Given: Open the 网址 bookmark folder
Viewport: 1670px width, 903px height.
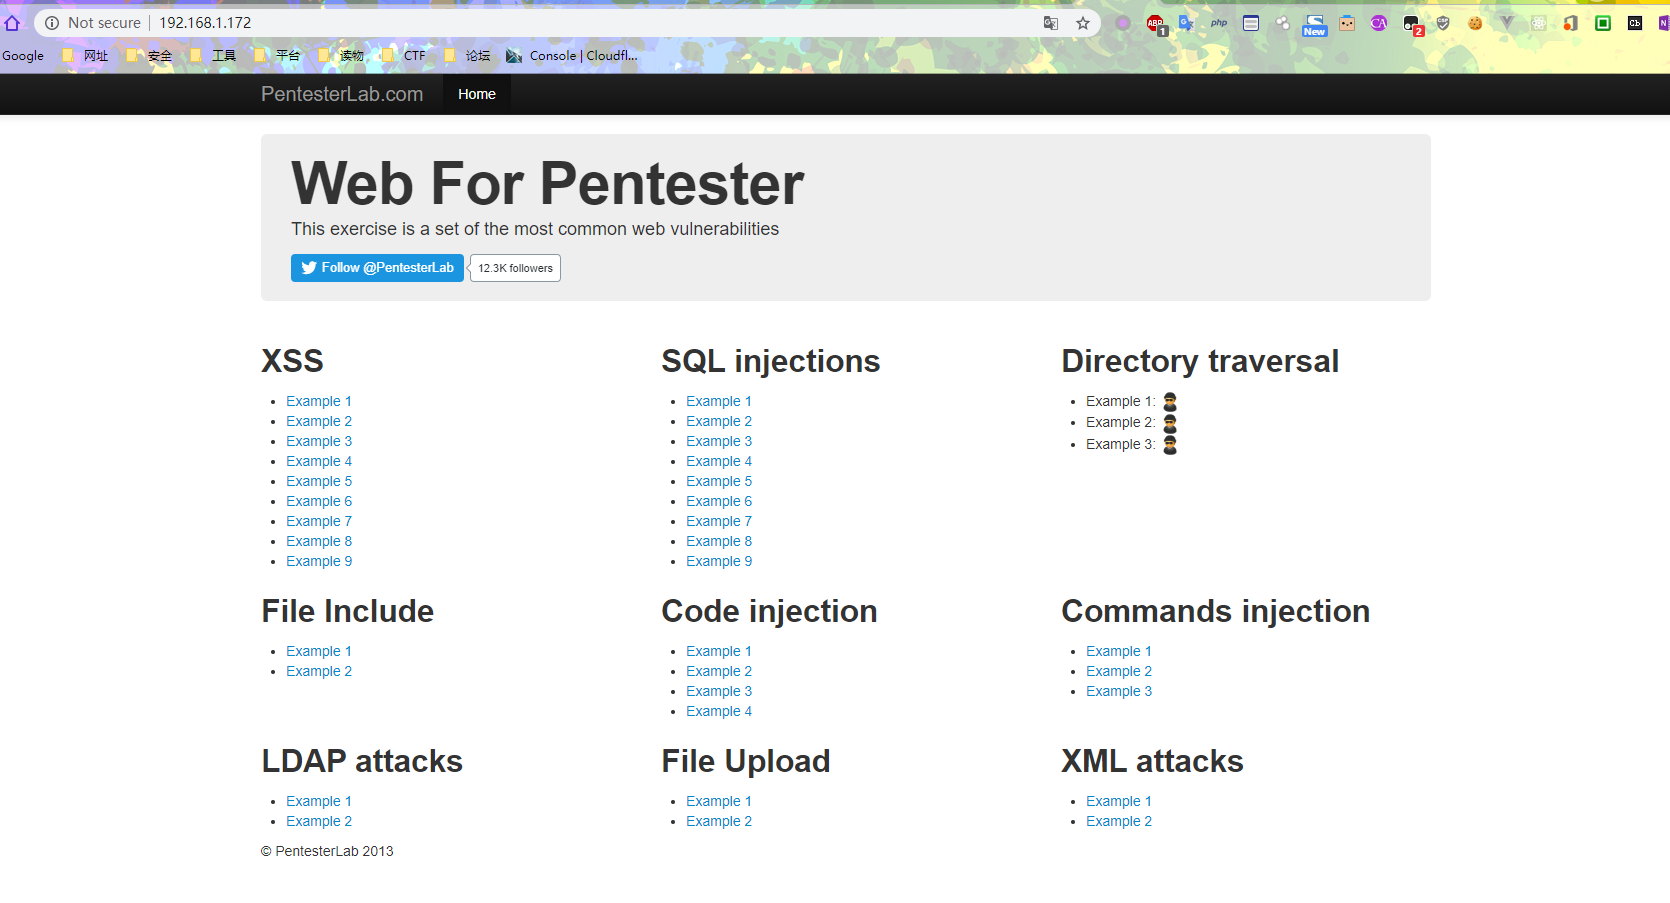Looking at the screenshot, I should (85, 56).
